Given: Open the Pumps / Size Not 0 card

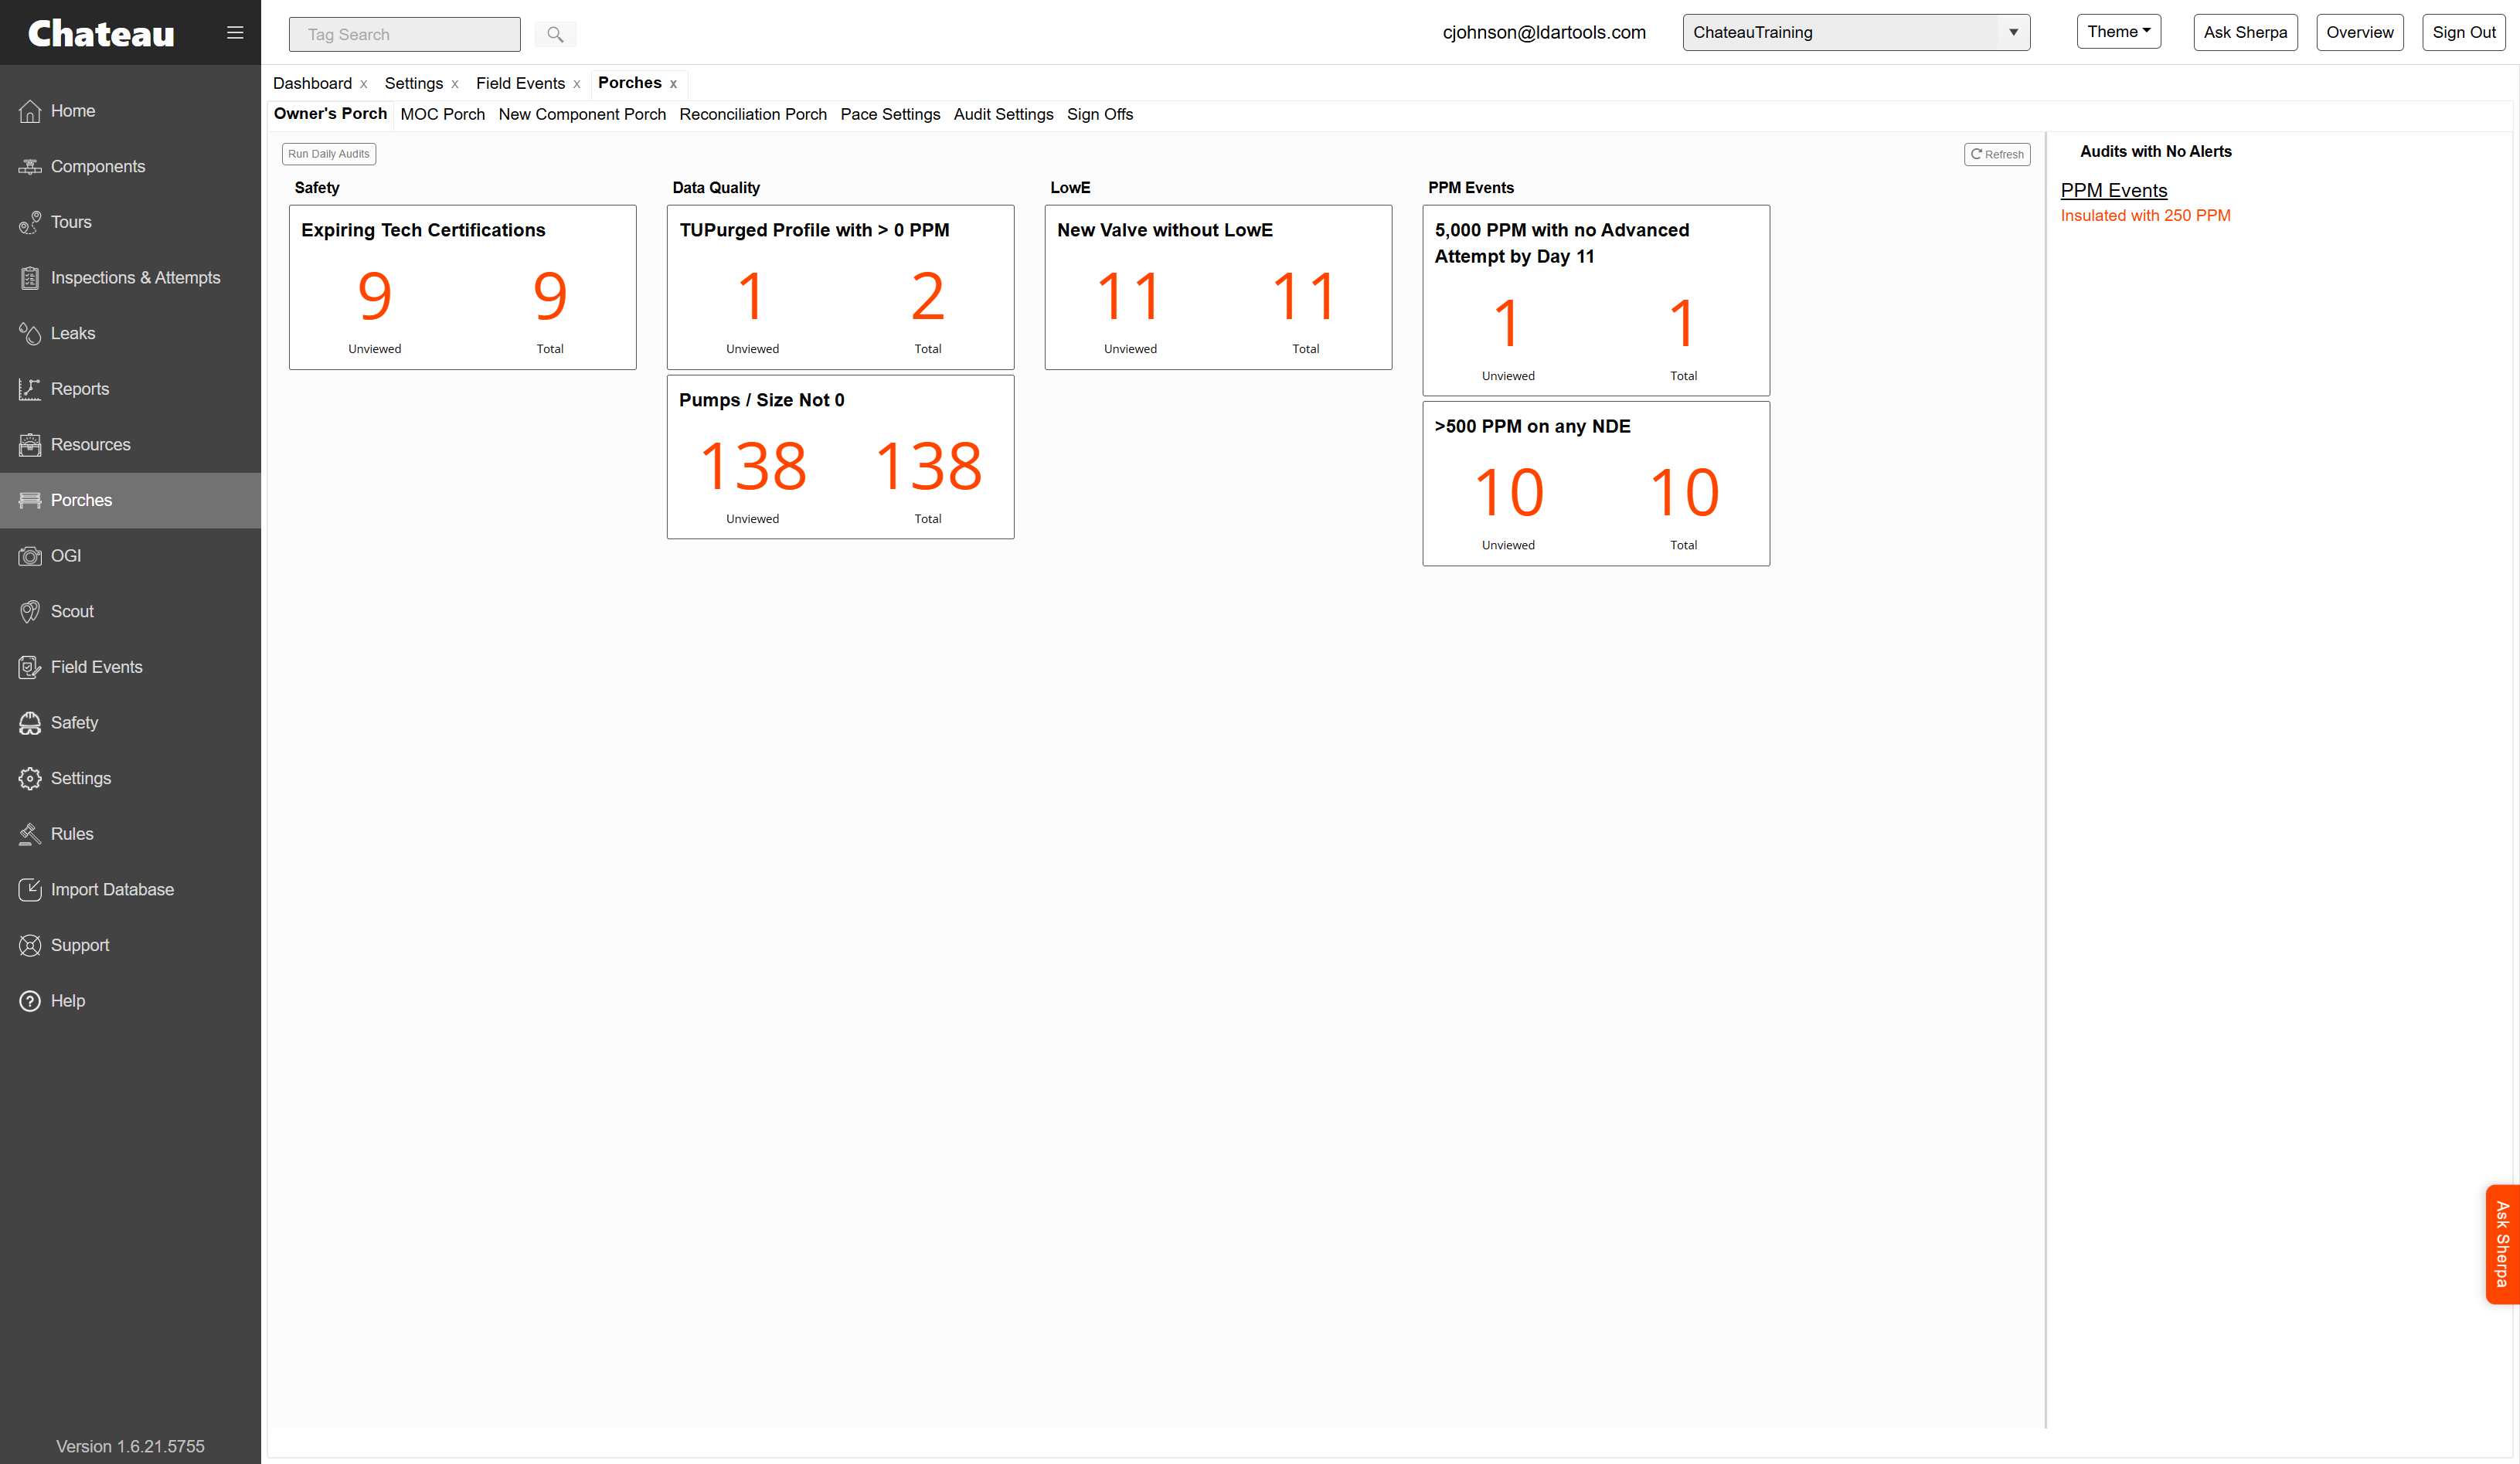Looking at the screenshot, I should 840,457.
